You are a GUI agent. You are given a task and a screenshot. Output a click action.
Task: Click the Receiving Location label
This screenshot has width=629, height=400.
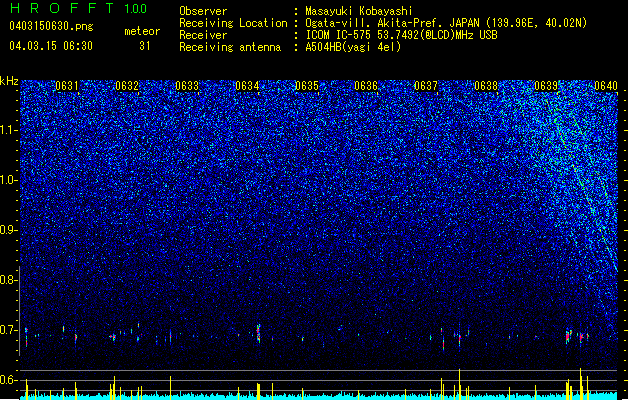click(x=233, y=23)
